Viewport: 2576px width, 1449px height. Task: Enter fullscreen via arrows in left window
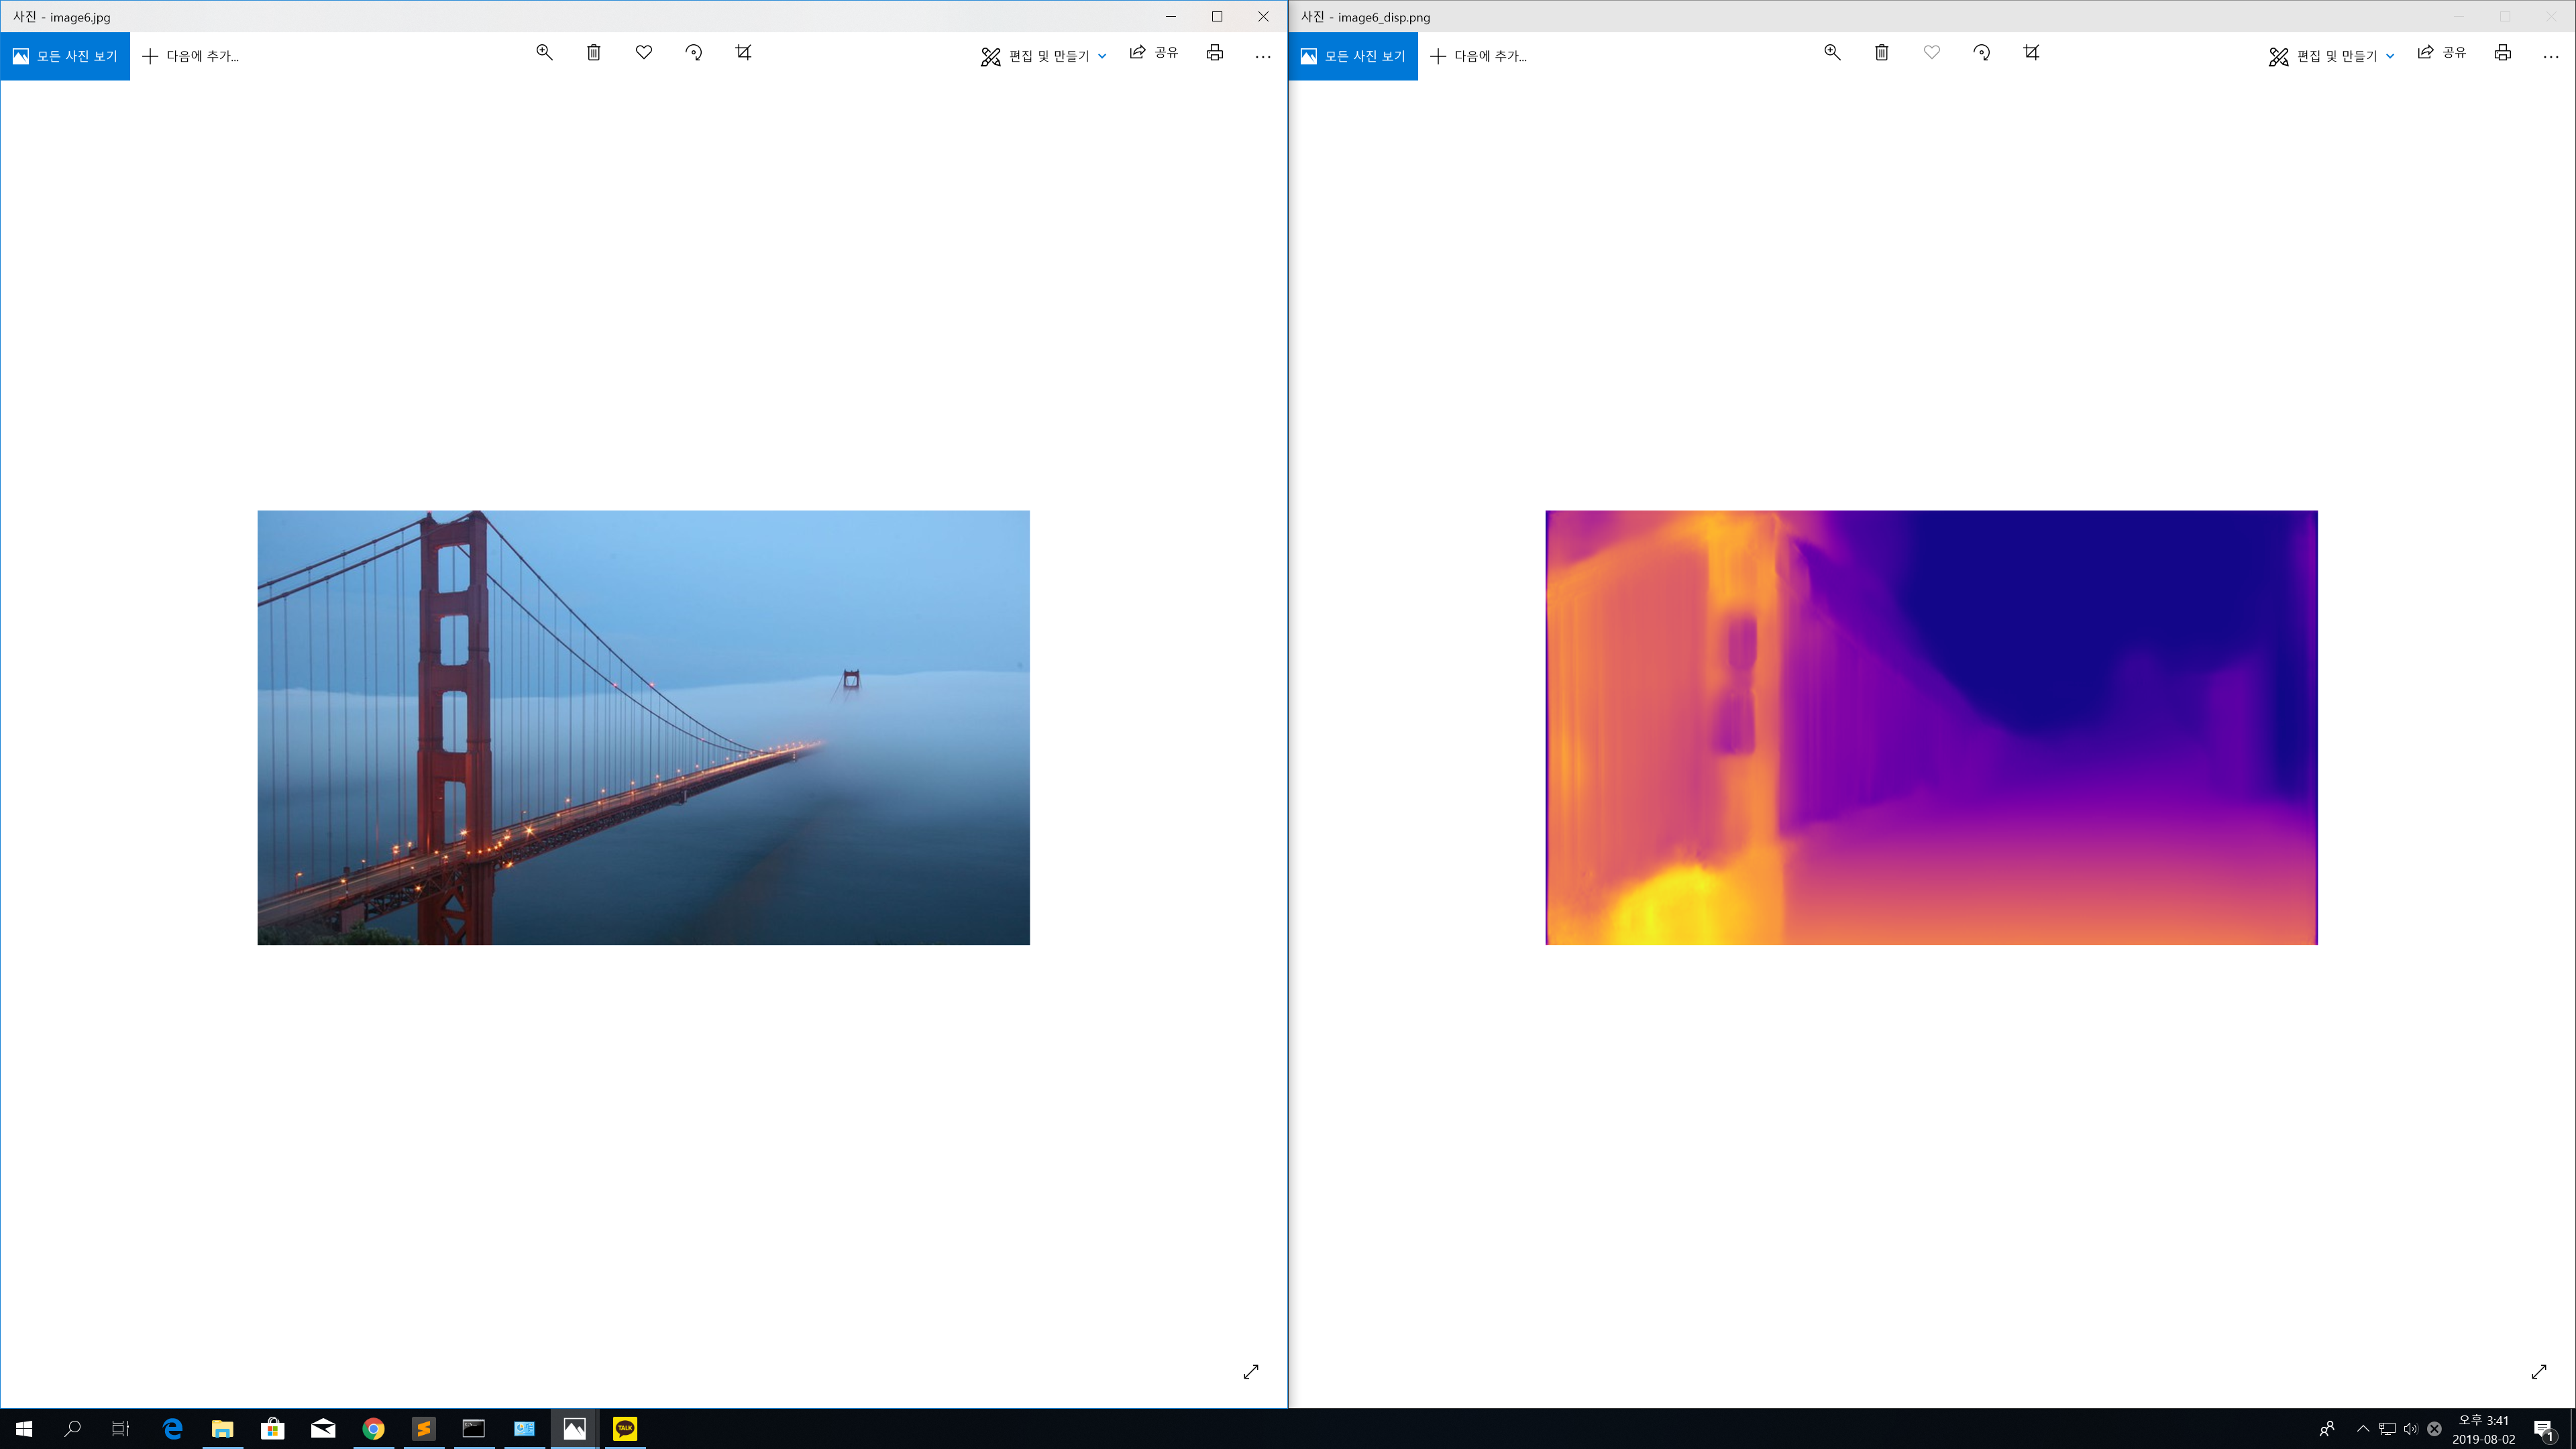tap(1251, 1372)
